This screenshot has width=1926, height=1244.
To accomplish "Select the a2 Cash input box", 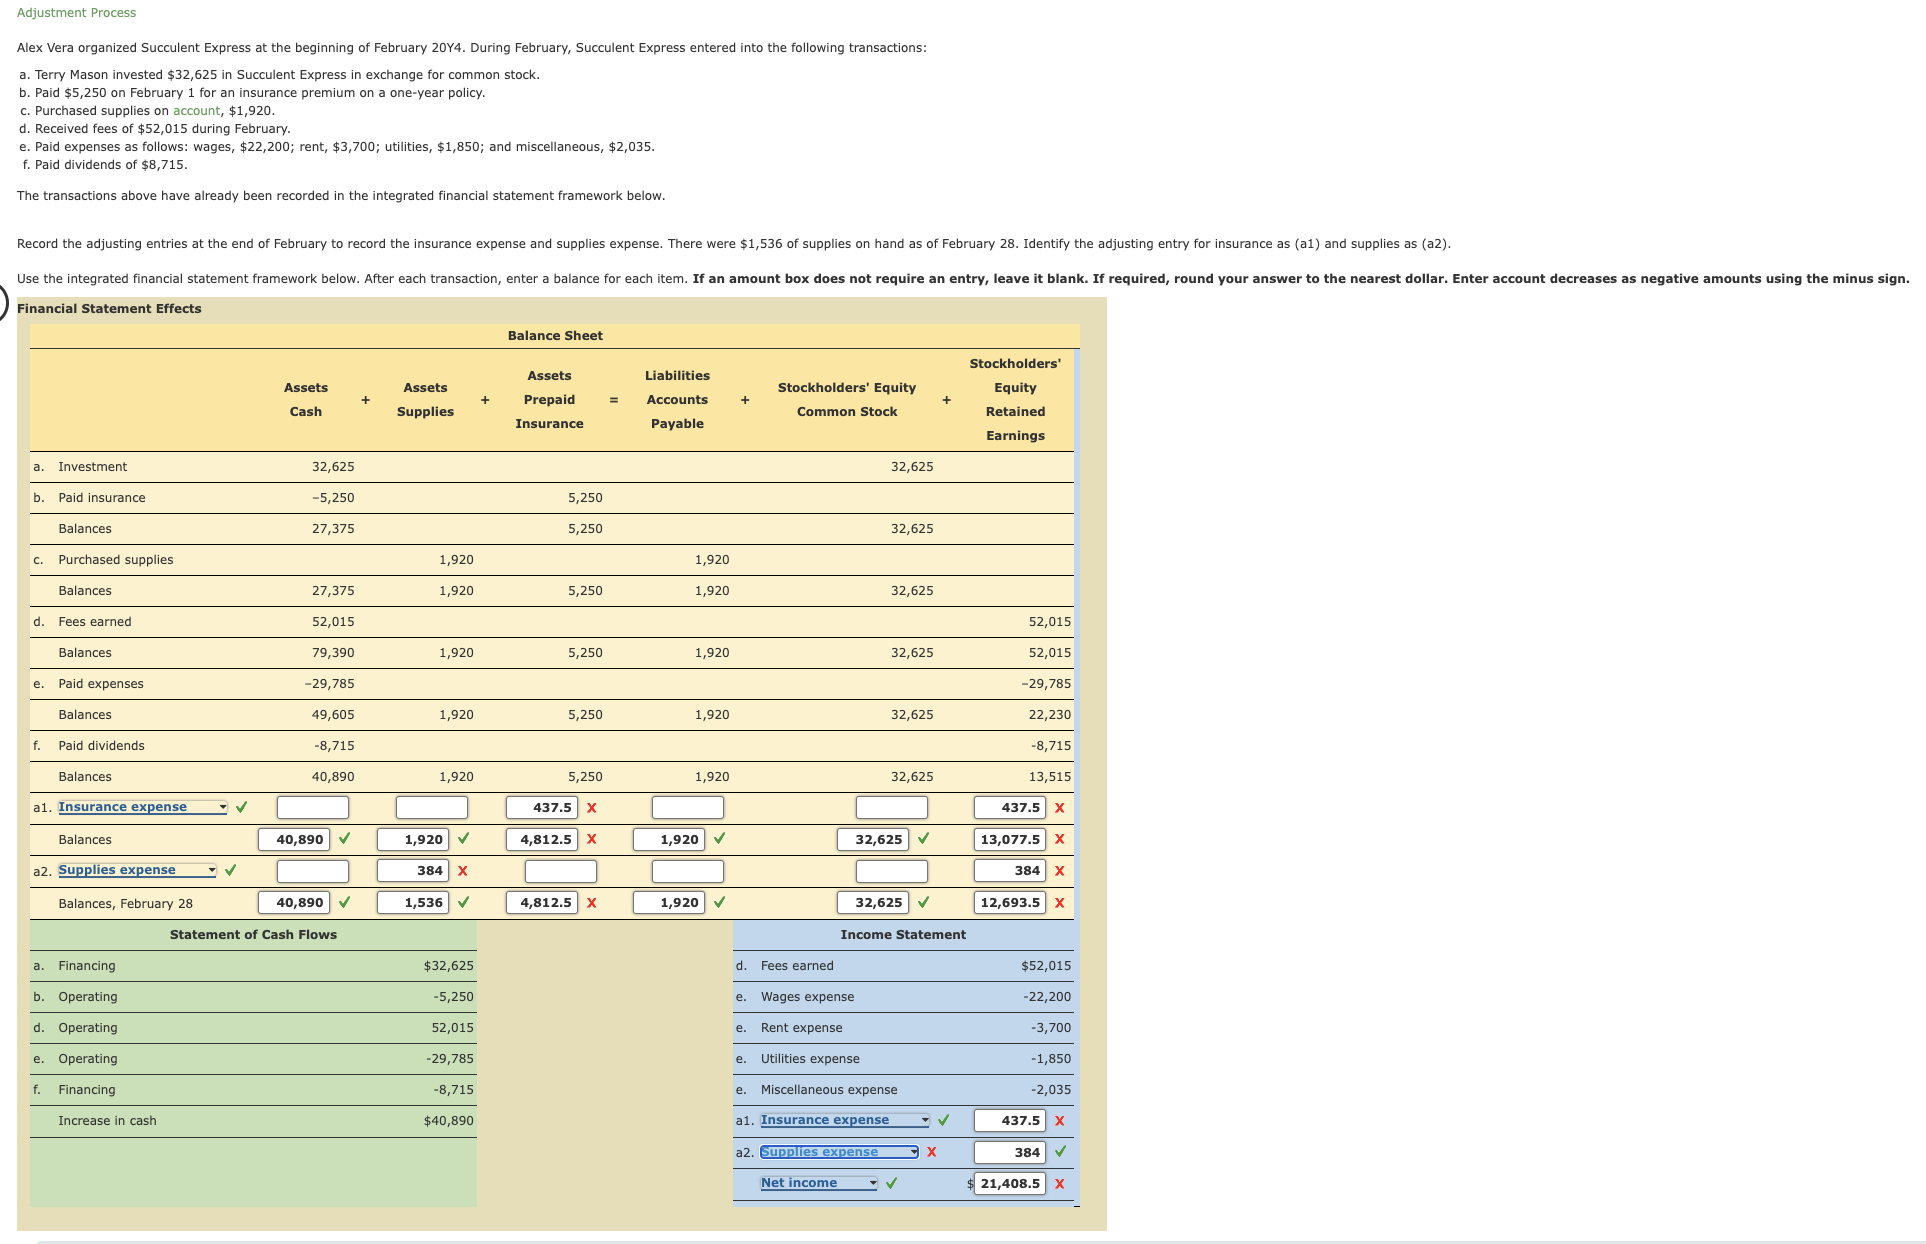I will 313,871.
